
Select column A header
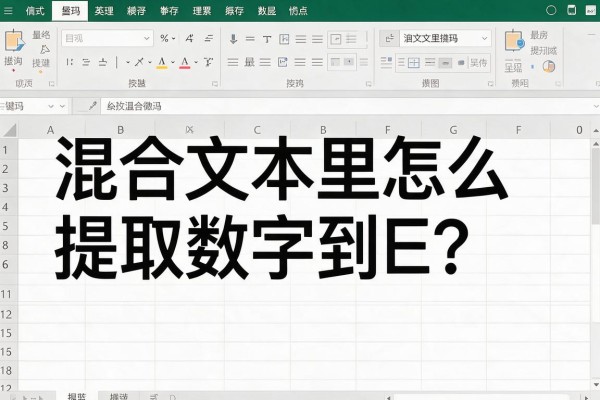click(x=51, y=130)
